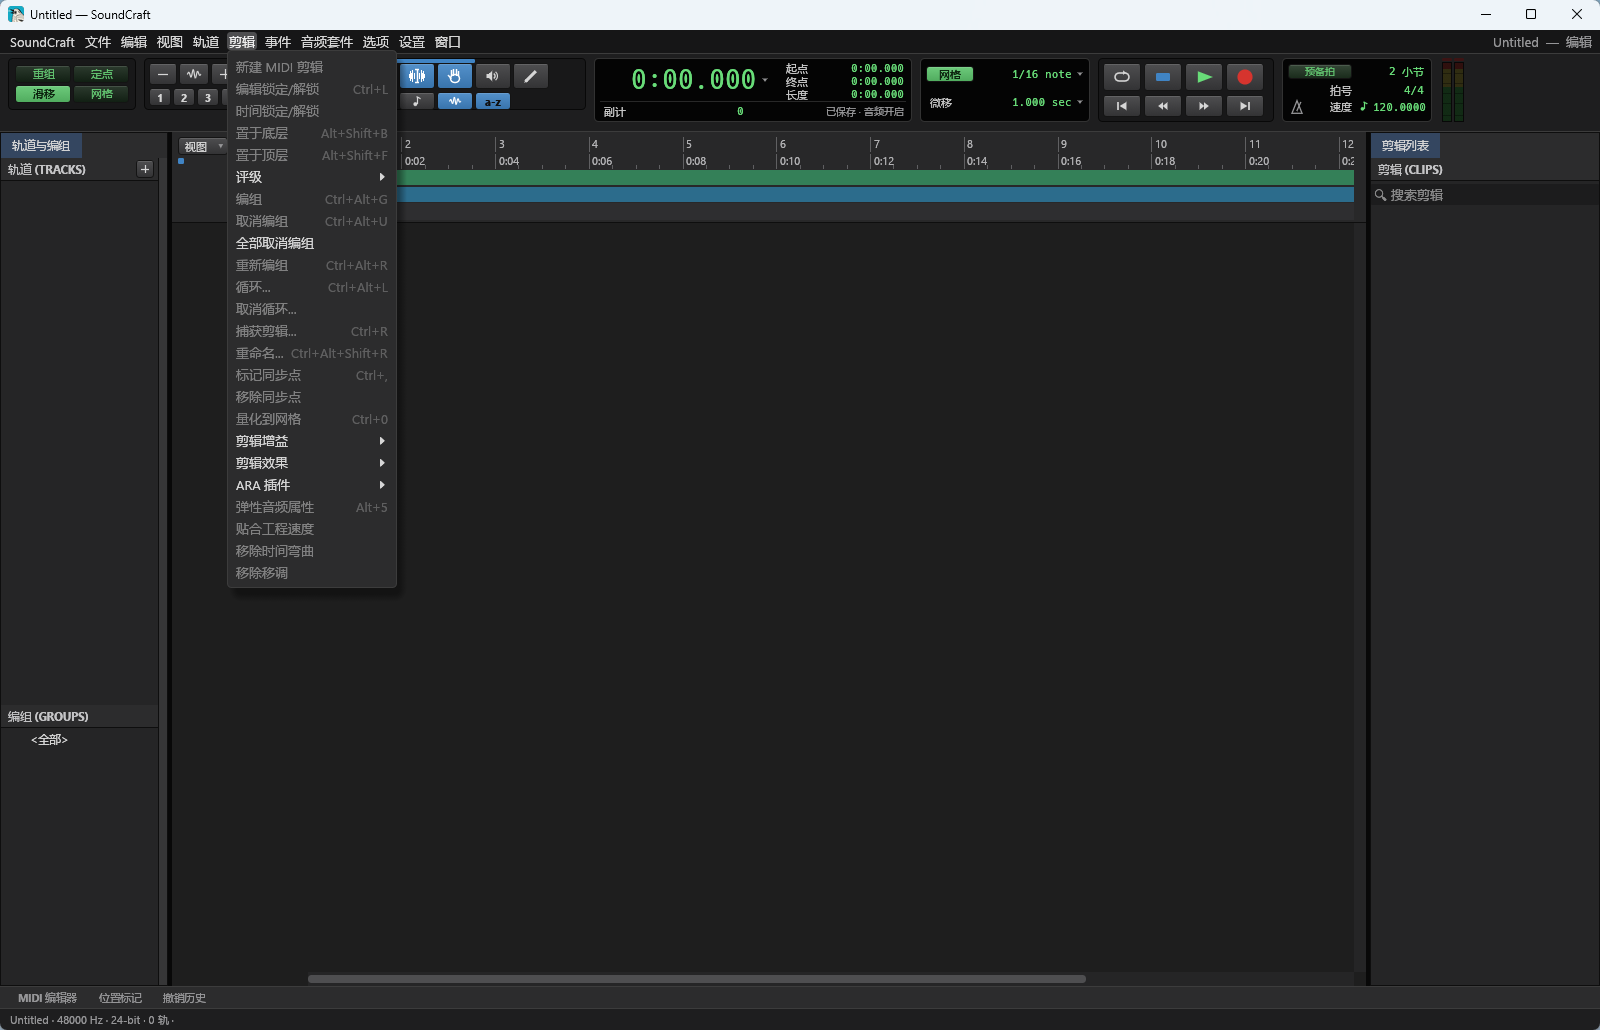Screen dimensions: 1600x1030
Task: Click the audio waveform zoom button
Action: pos(194,74)
